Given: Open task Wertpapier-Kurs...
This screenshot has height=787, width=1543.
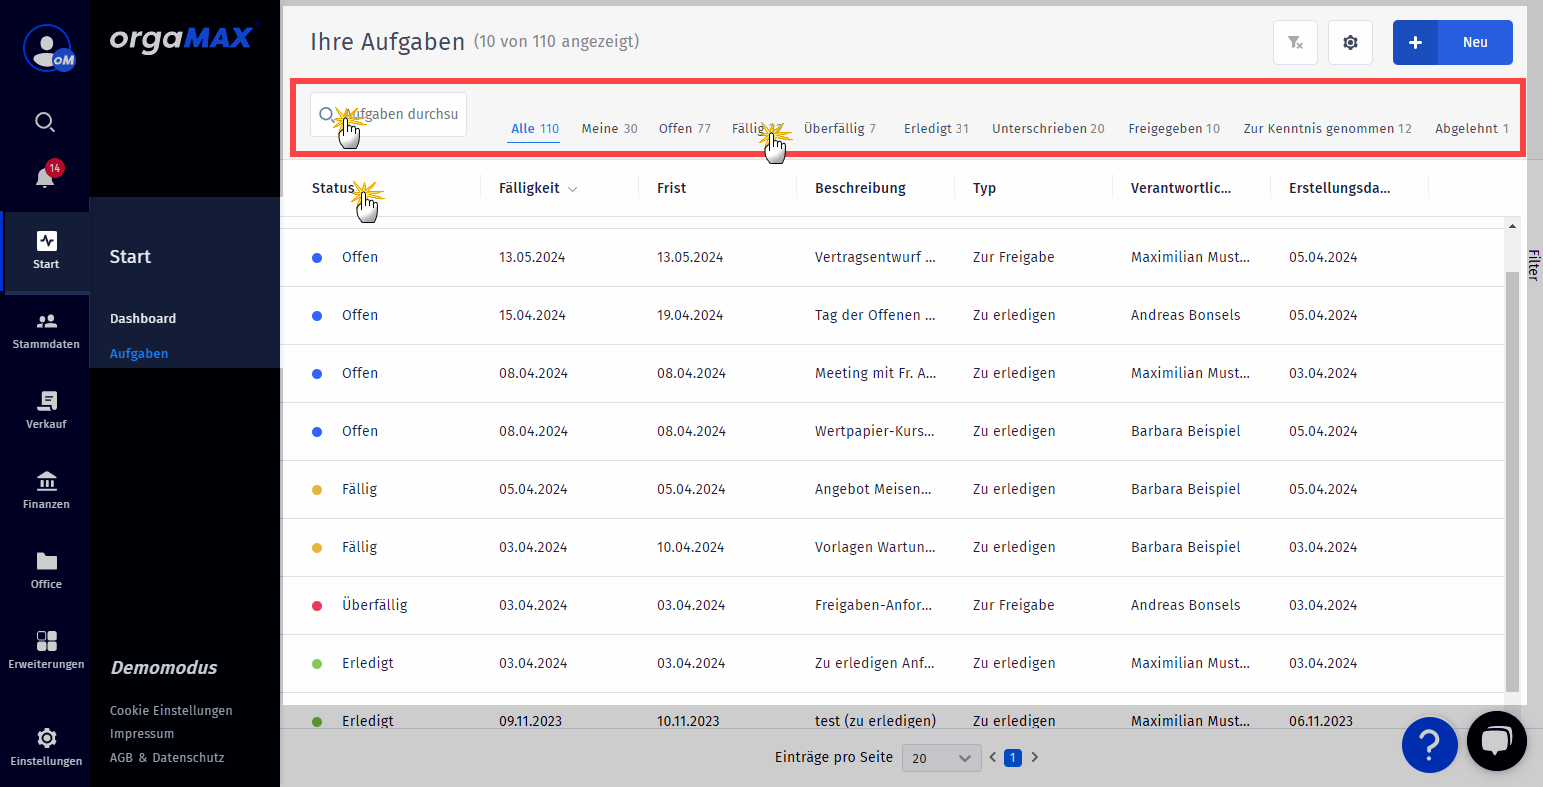Looking at the screenshot, I should (875, 431).
